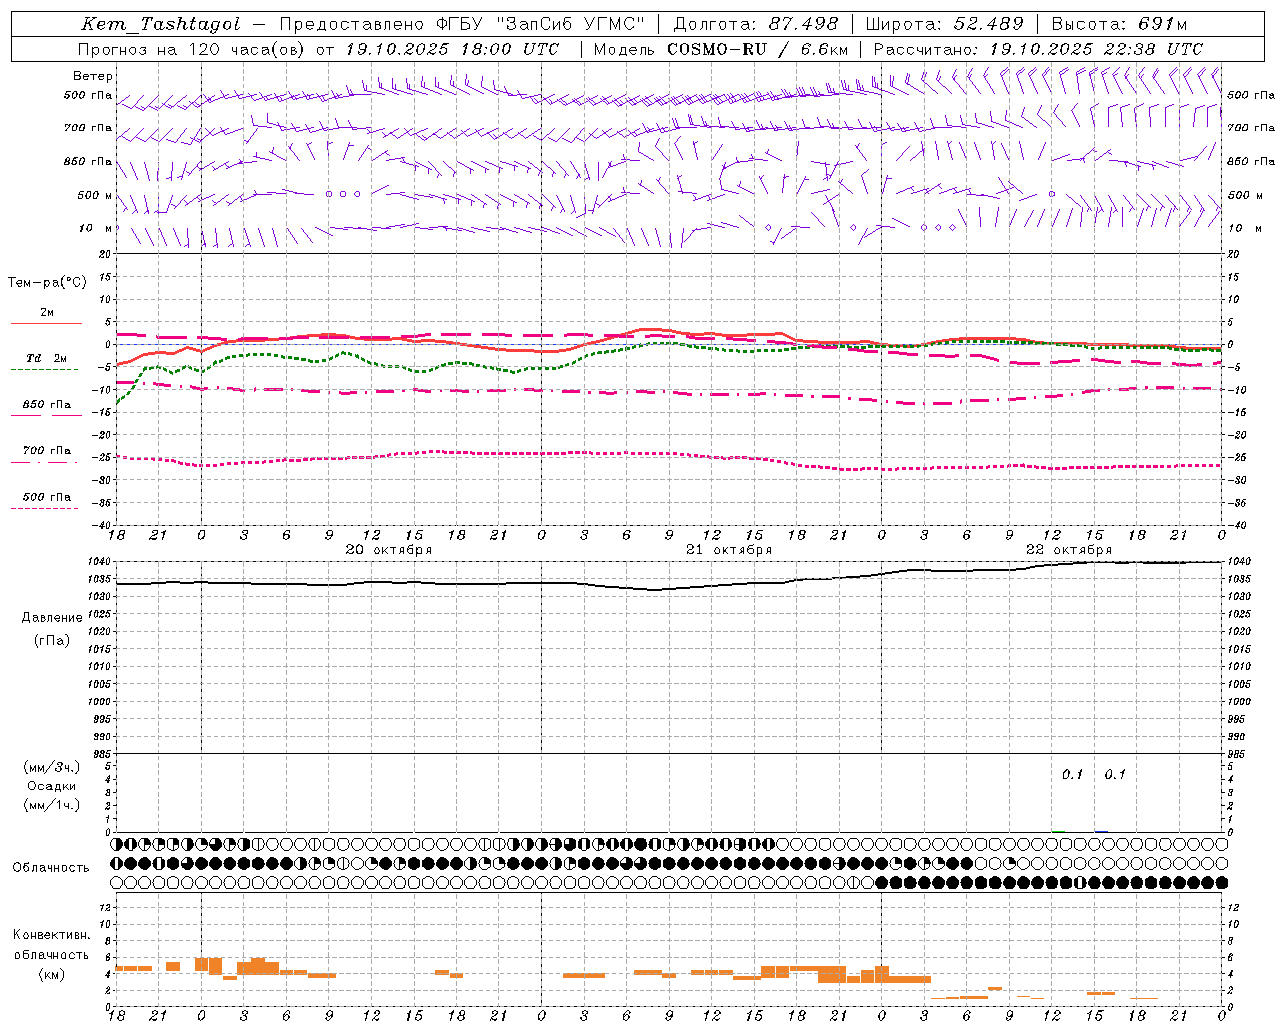Click the Долгота: 87.498 header value

pos(756,24)
